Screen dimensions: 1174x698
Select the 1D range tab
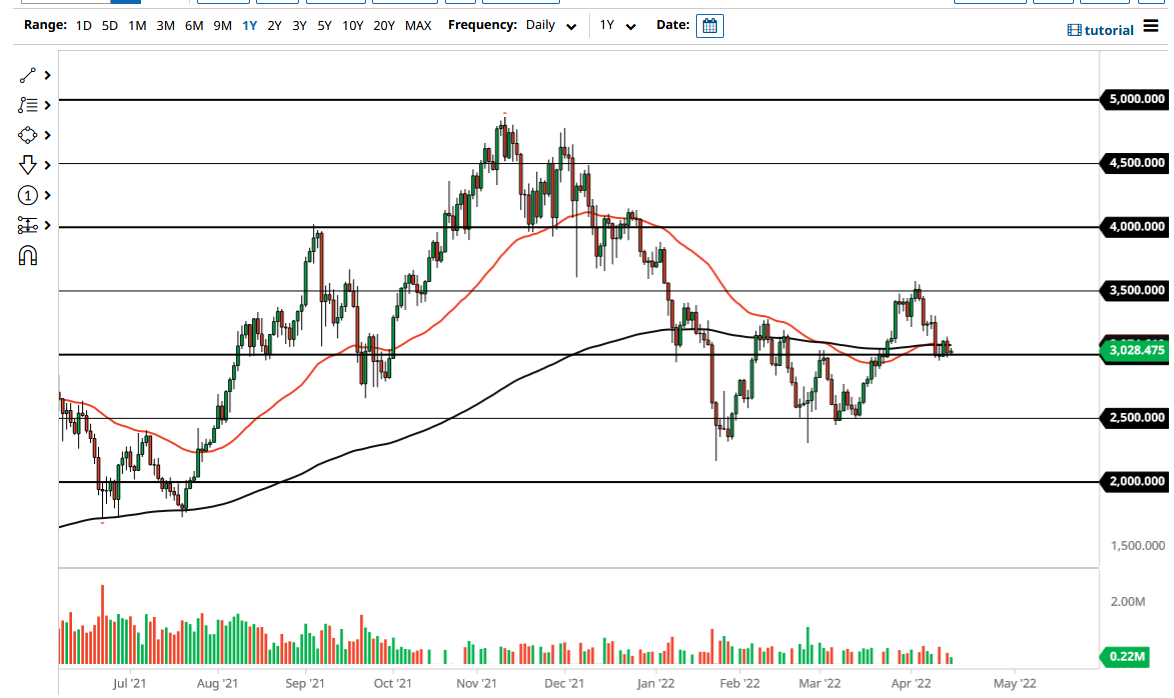[x=83, y=25]
